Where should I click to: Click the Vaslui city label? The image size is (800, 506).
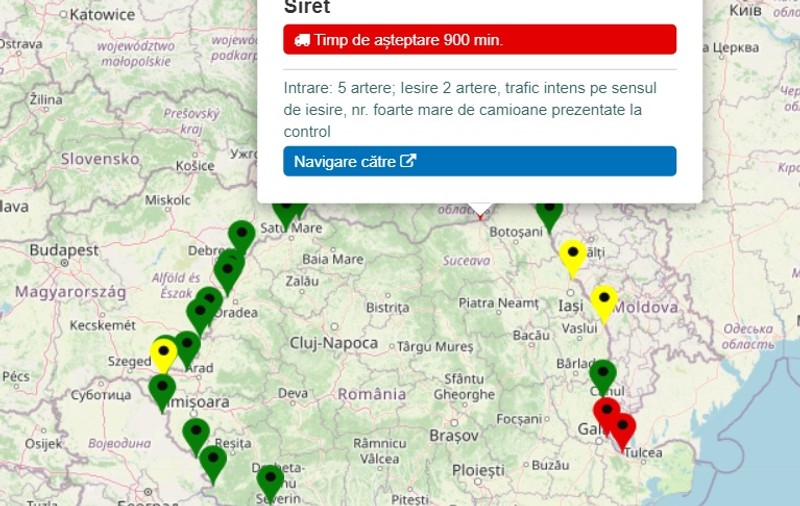coord(579,328)
